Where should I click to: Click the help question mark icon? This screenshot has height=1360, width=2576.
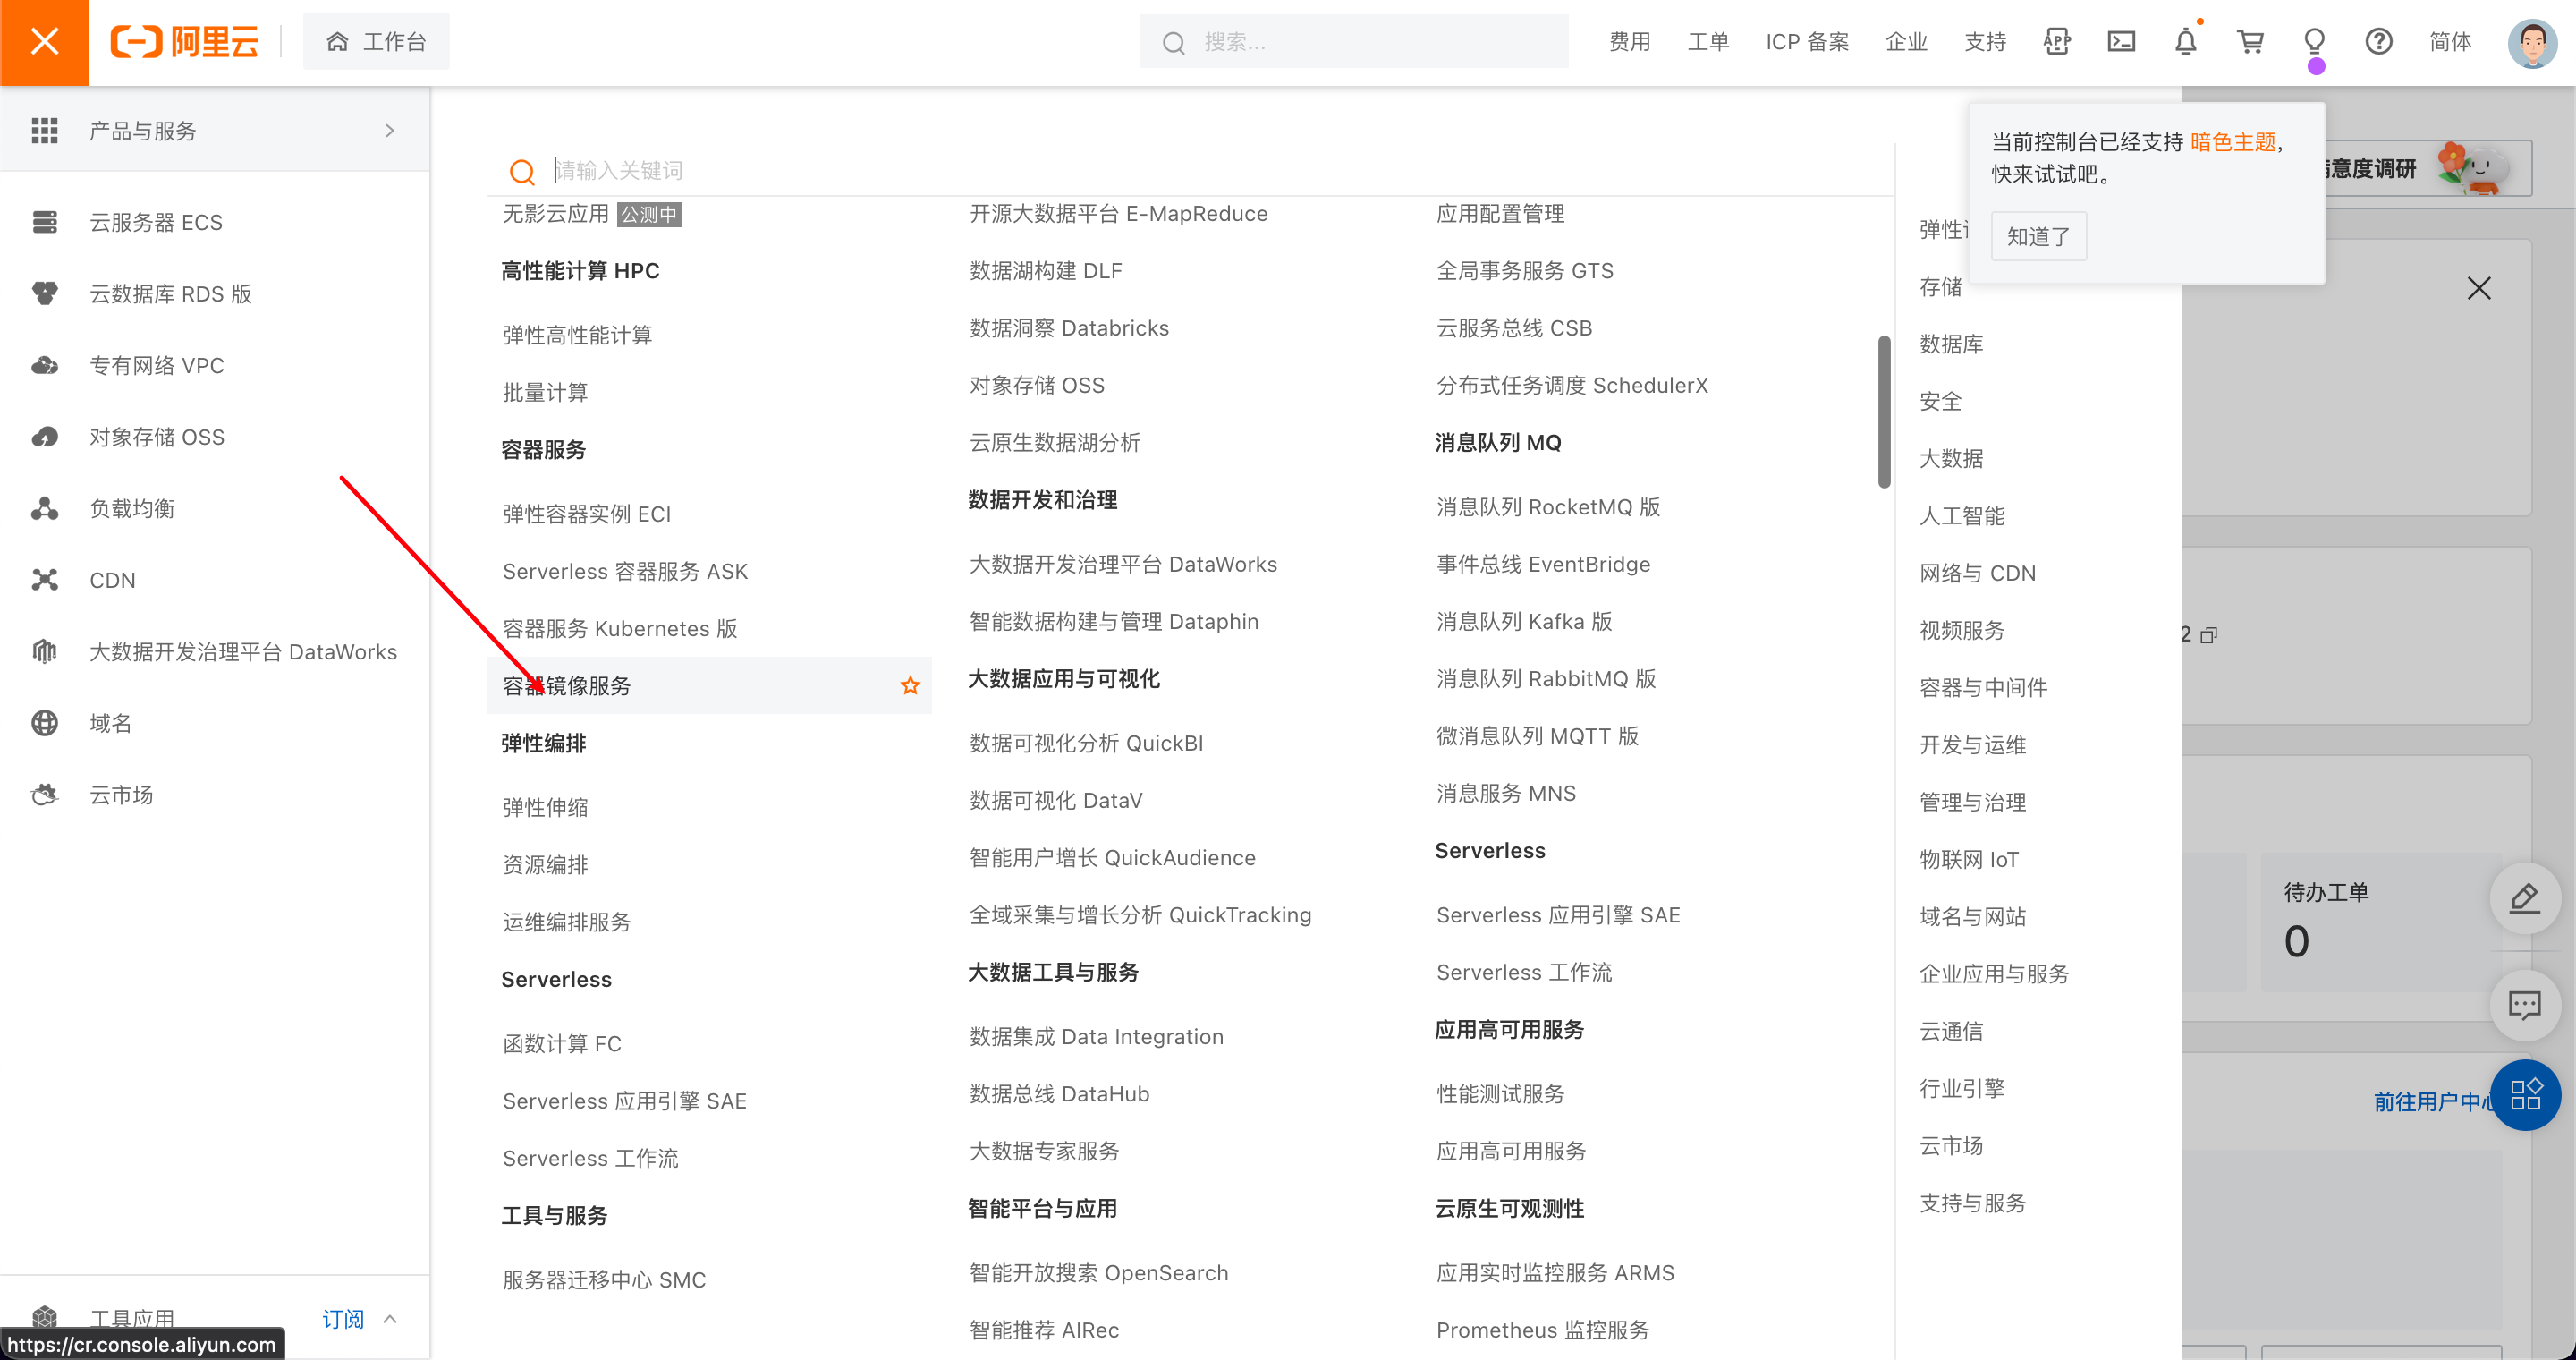point(2378,41)
